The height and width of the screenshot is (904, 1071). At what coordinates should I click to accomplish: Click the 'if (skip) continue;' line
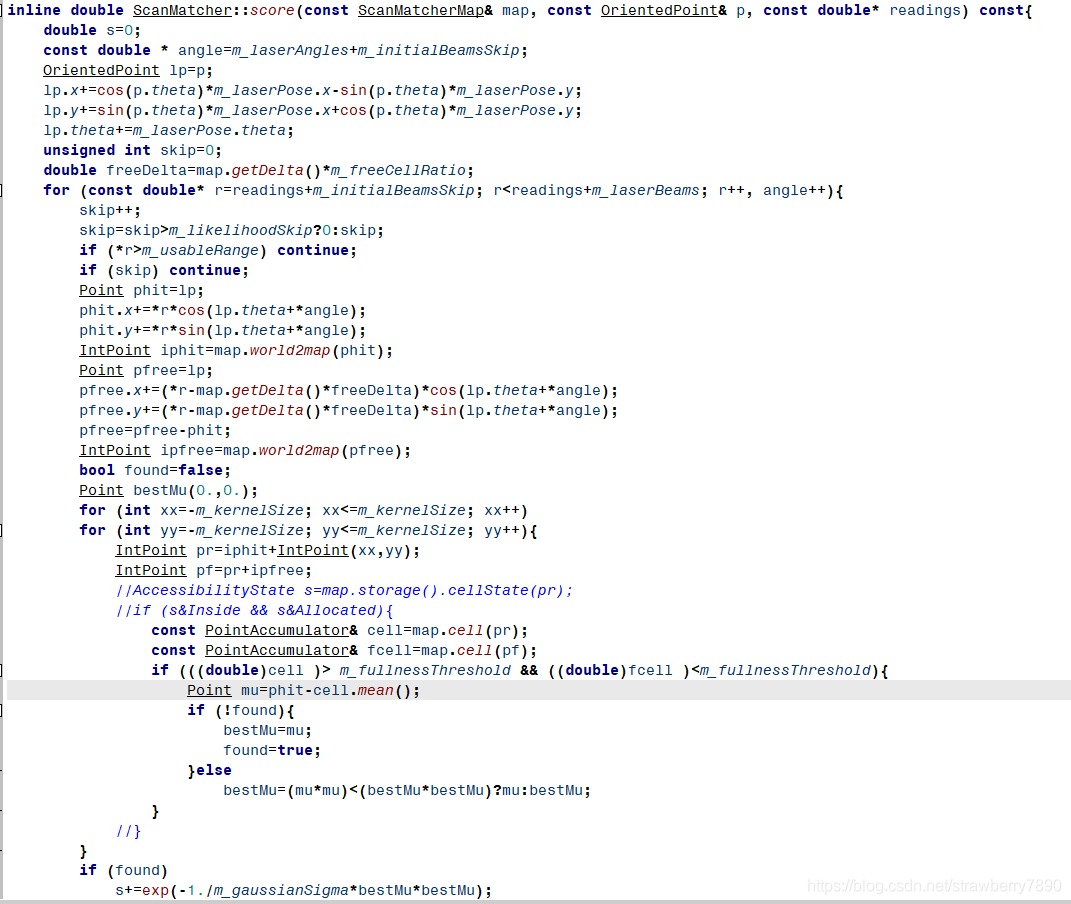point(164,270)
